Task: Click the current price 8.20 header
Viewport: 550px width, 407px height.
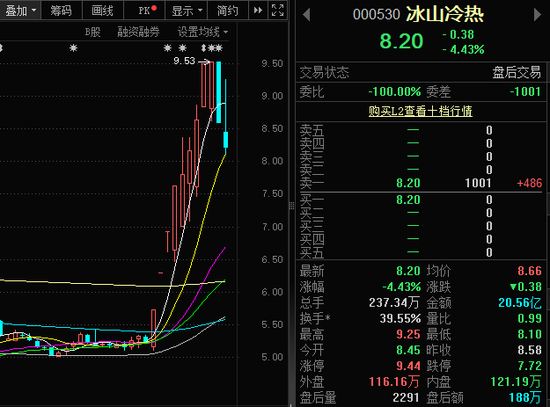Action: click(401, 41)
